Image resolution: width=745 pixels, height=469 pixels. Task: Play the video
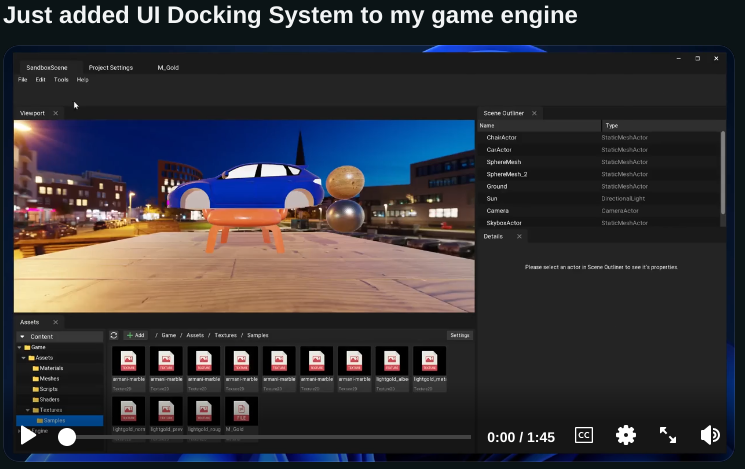(x=28, y=435)
